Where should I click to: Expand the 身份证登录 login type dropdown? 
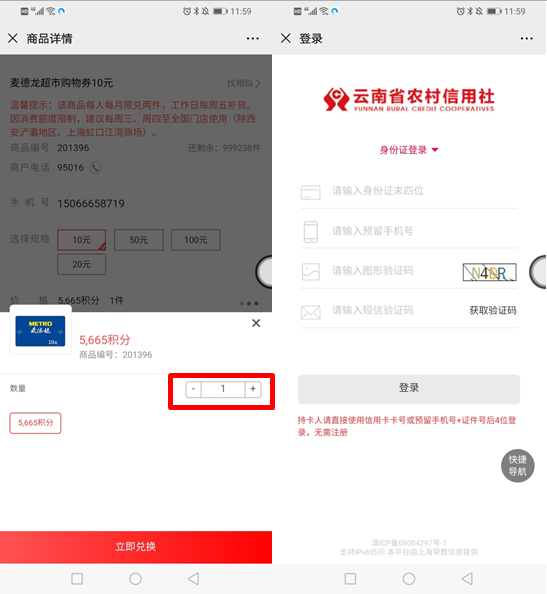coord(409,150)
